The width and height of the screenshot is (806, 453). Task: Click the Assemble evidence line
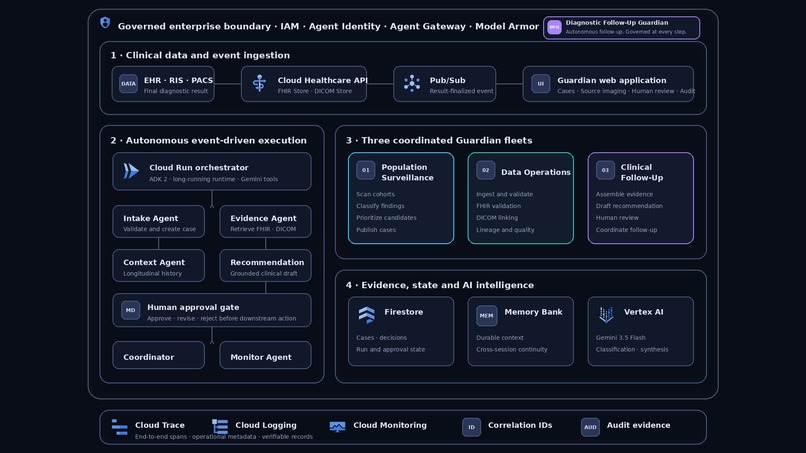pos(624,194)
